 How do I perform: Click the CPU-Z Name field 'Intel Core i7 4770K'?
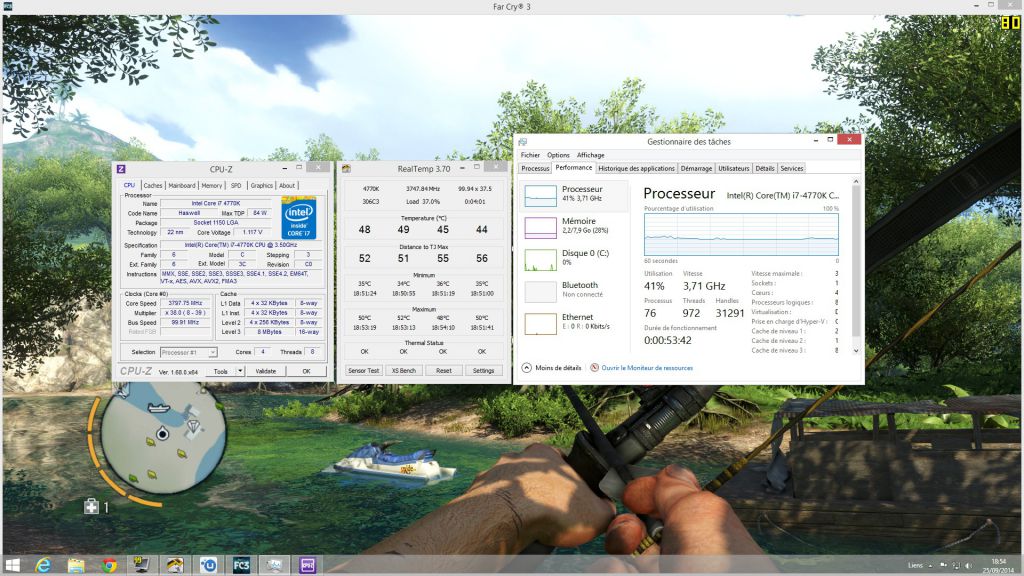pos(216,203)
